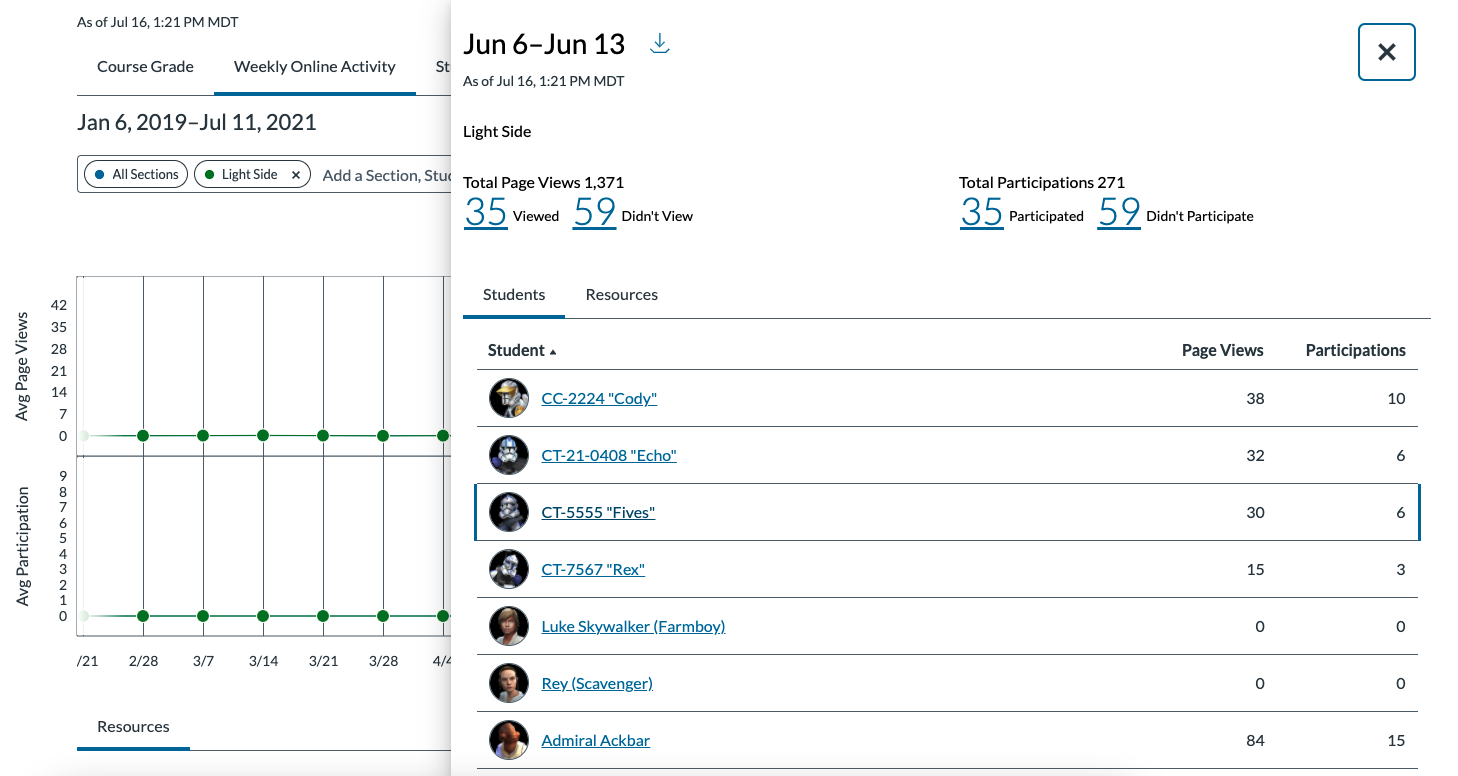Open Admiral Ackbar's avatar thumbnail
This screenshot has width=1458, height=776.
509,740
